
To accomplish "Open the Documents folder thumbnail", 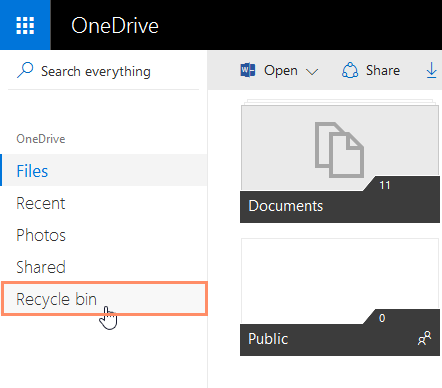I will tap(340, 147).
